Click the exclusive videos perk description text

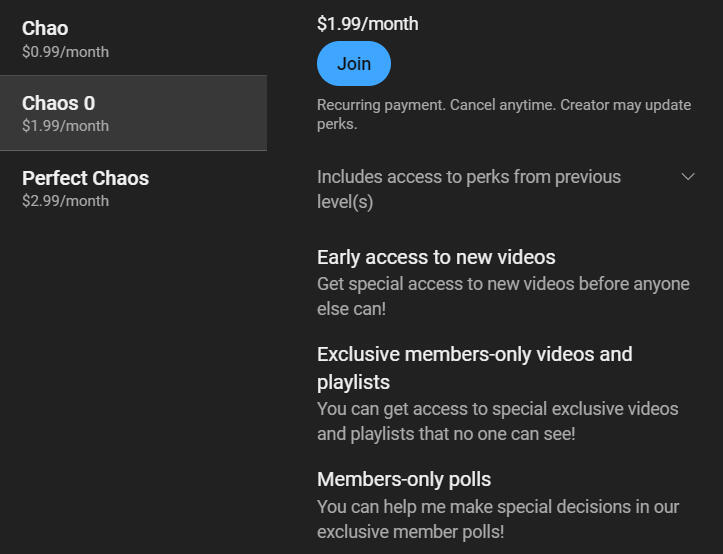[497, 421]
